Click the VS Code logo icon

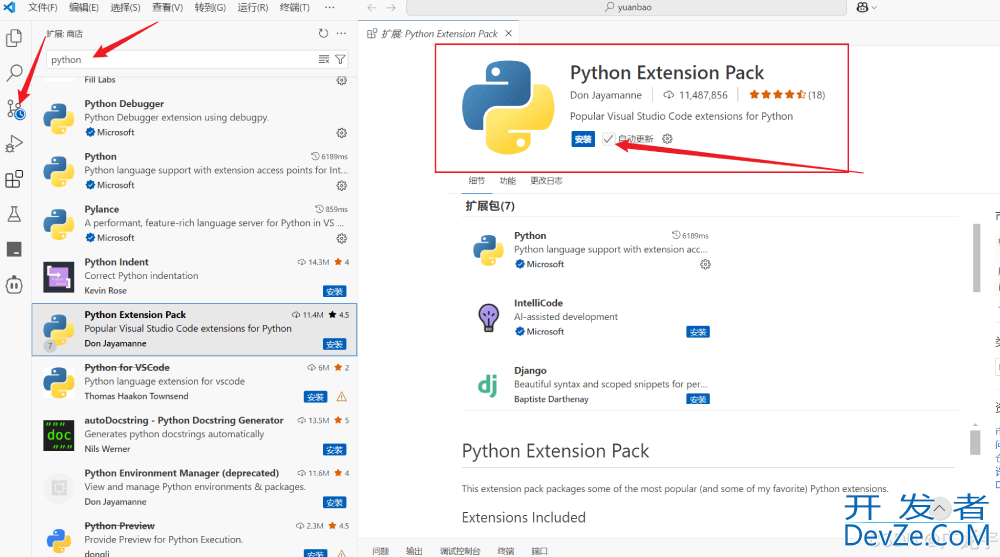(10, 7)
